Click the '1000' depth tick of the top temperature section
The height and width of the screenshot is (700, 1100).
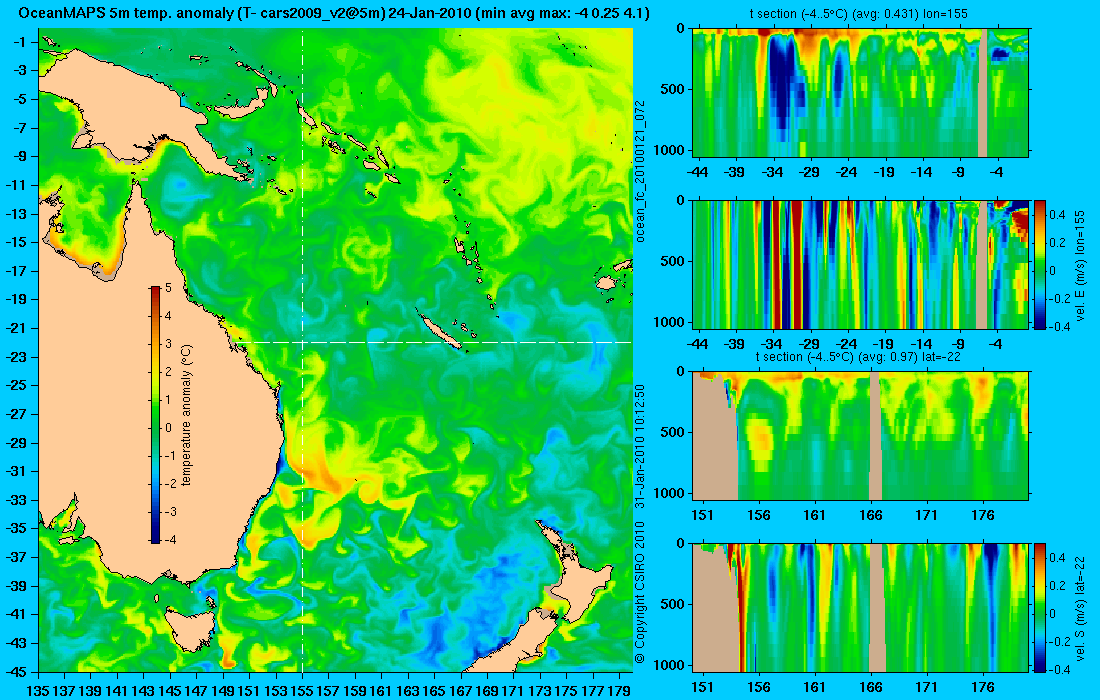(669, 150)
